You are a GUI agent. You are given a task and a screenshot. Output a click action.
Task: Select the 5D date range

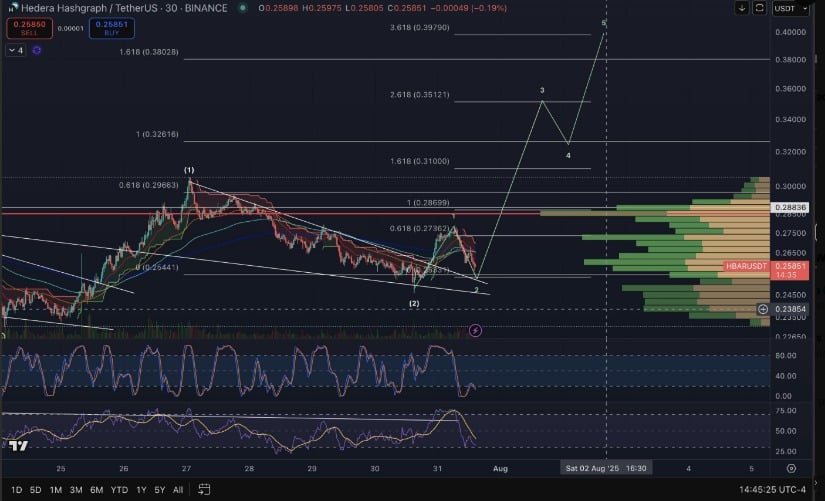click(x=35, y=490)
